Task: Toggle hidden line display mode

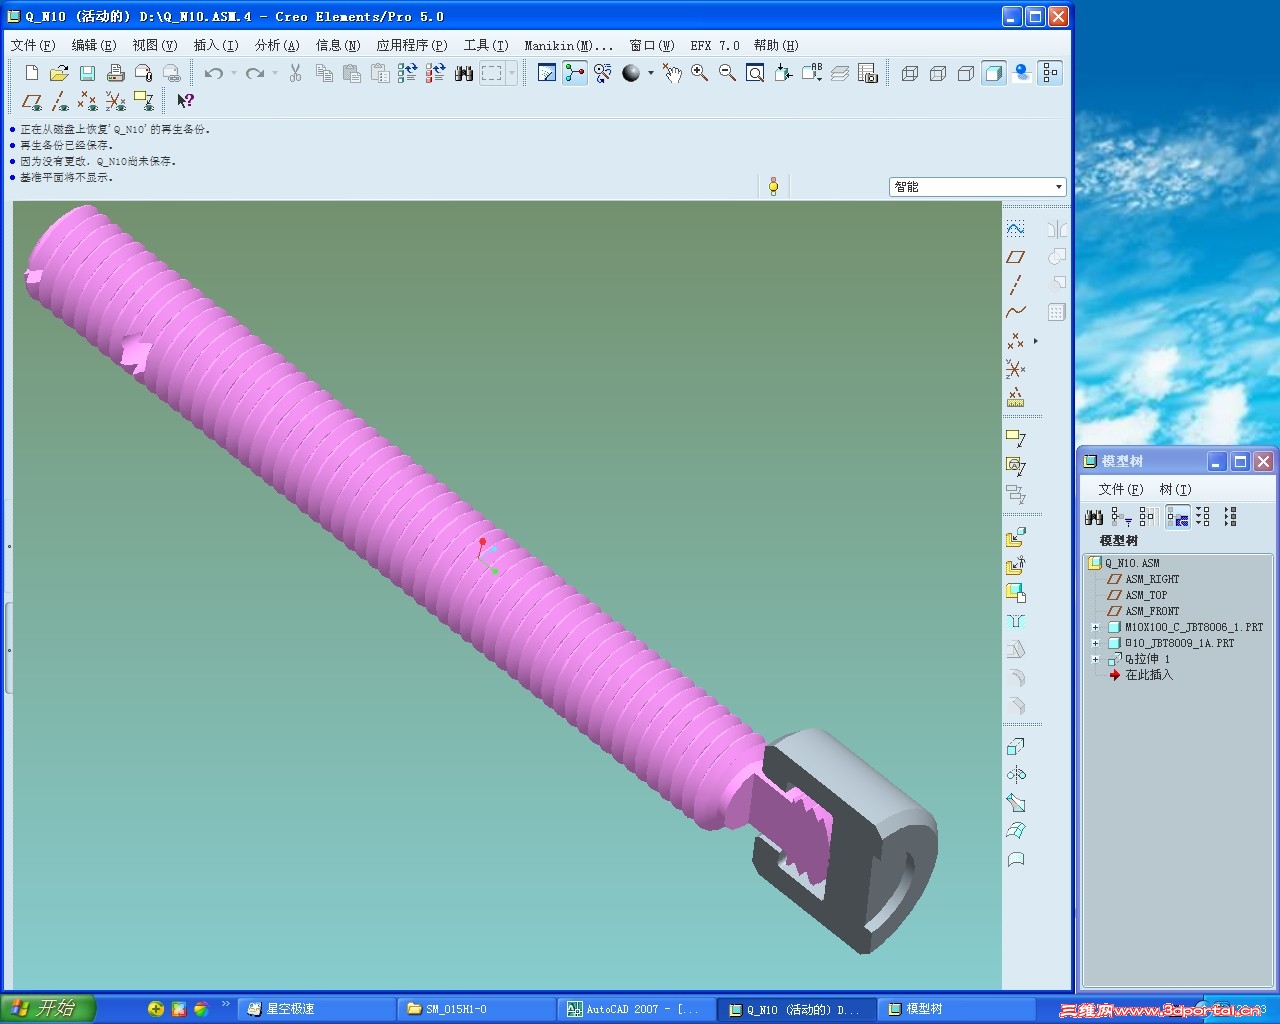Action: pos(937,73)
